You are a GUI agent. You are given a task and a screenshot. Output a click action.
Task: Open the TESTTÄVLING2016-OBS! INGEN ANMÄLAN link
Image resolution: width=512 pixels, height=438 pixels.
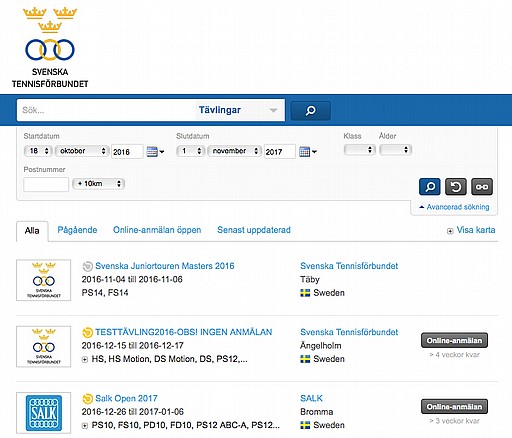[184, 332]
